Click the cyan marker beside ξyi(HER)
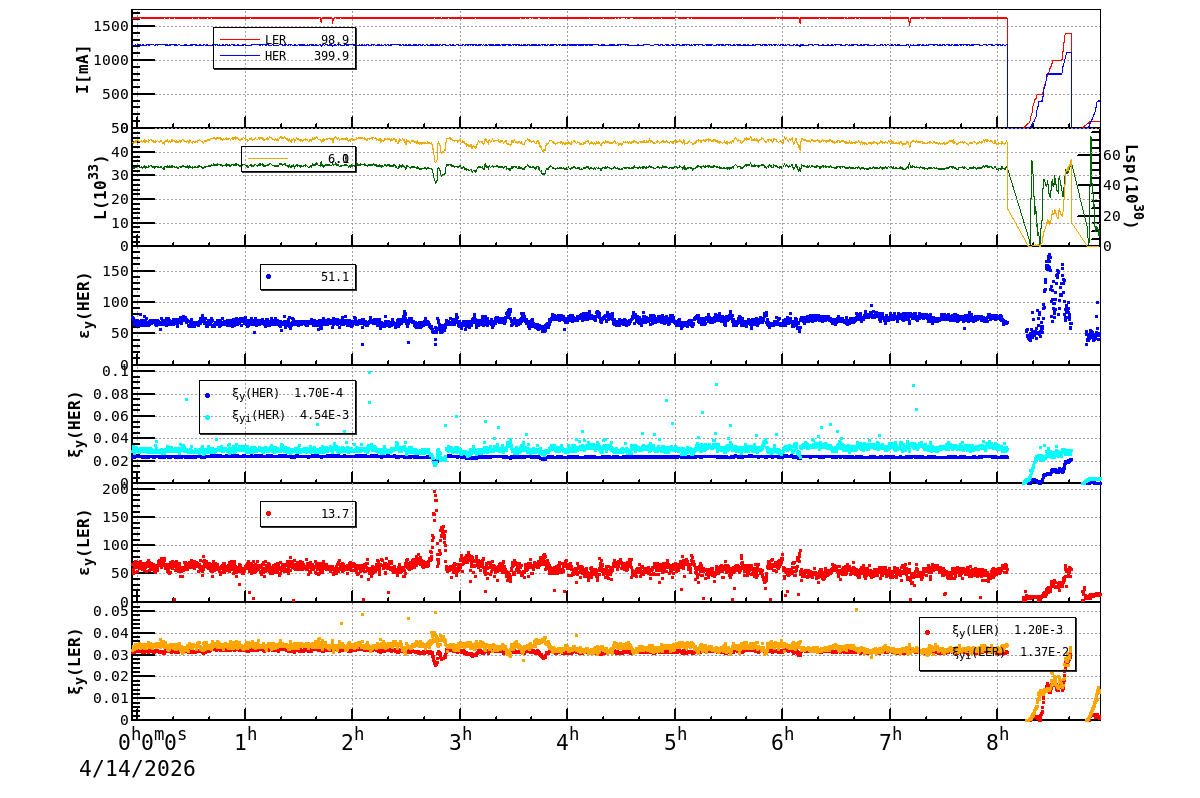 [207, 416]
